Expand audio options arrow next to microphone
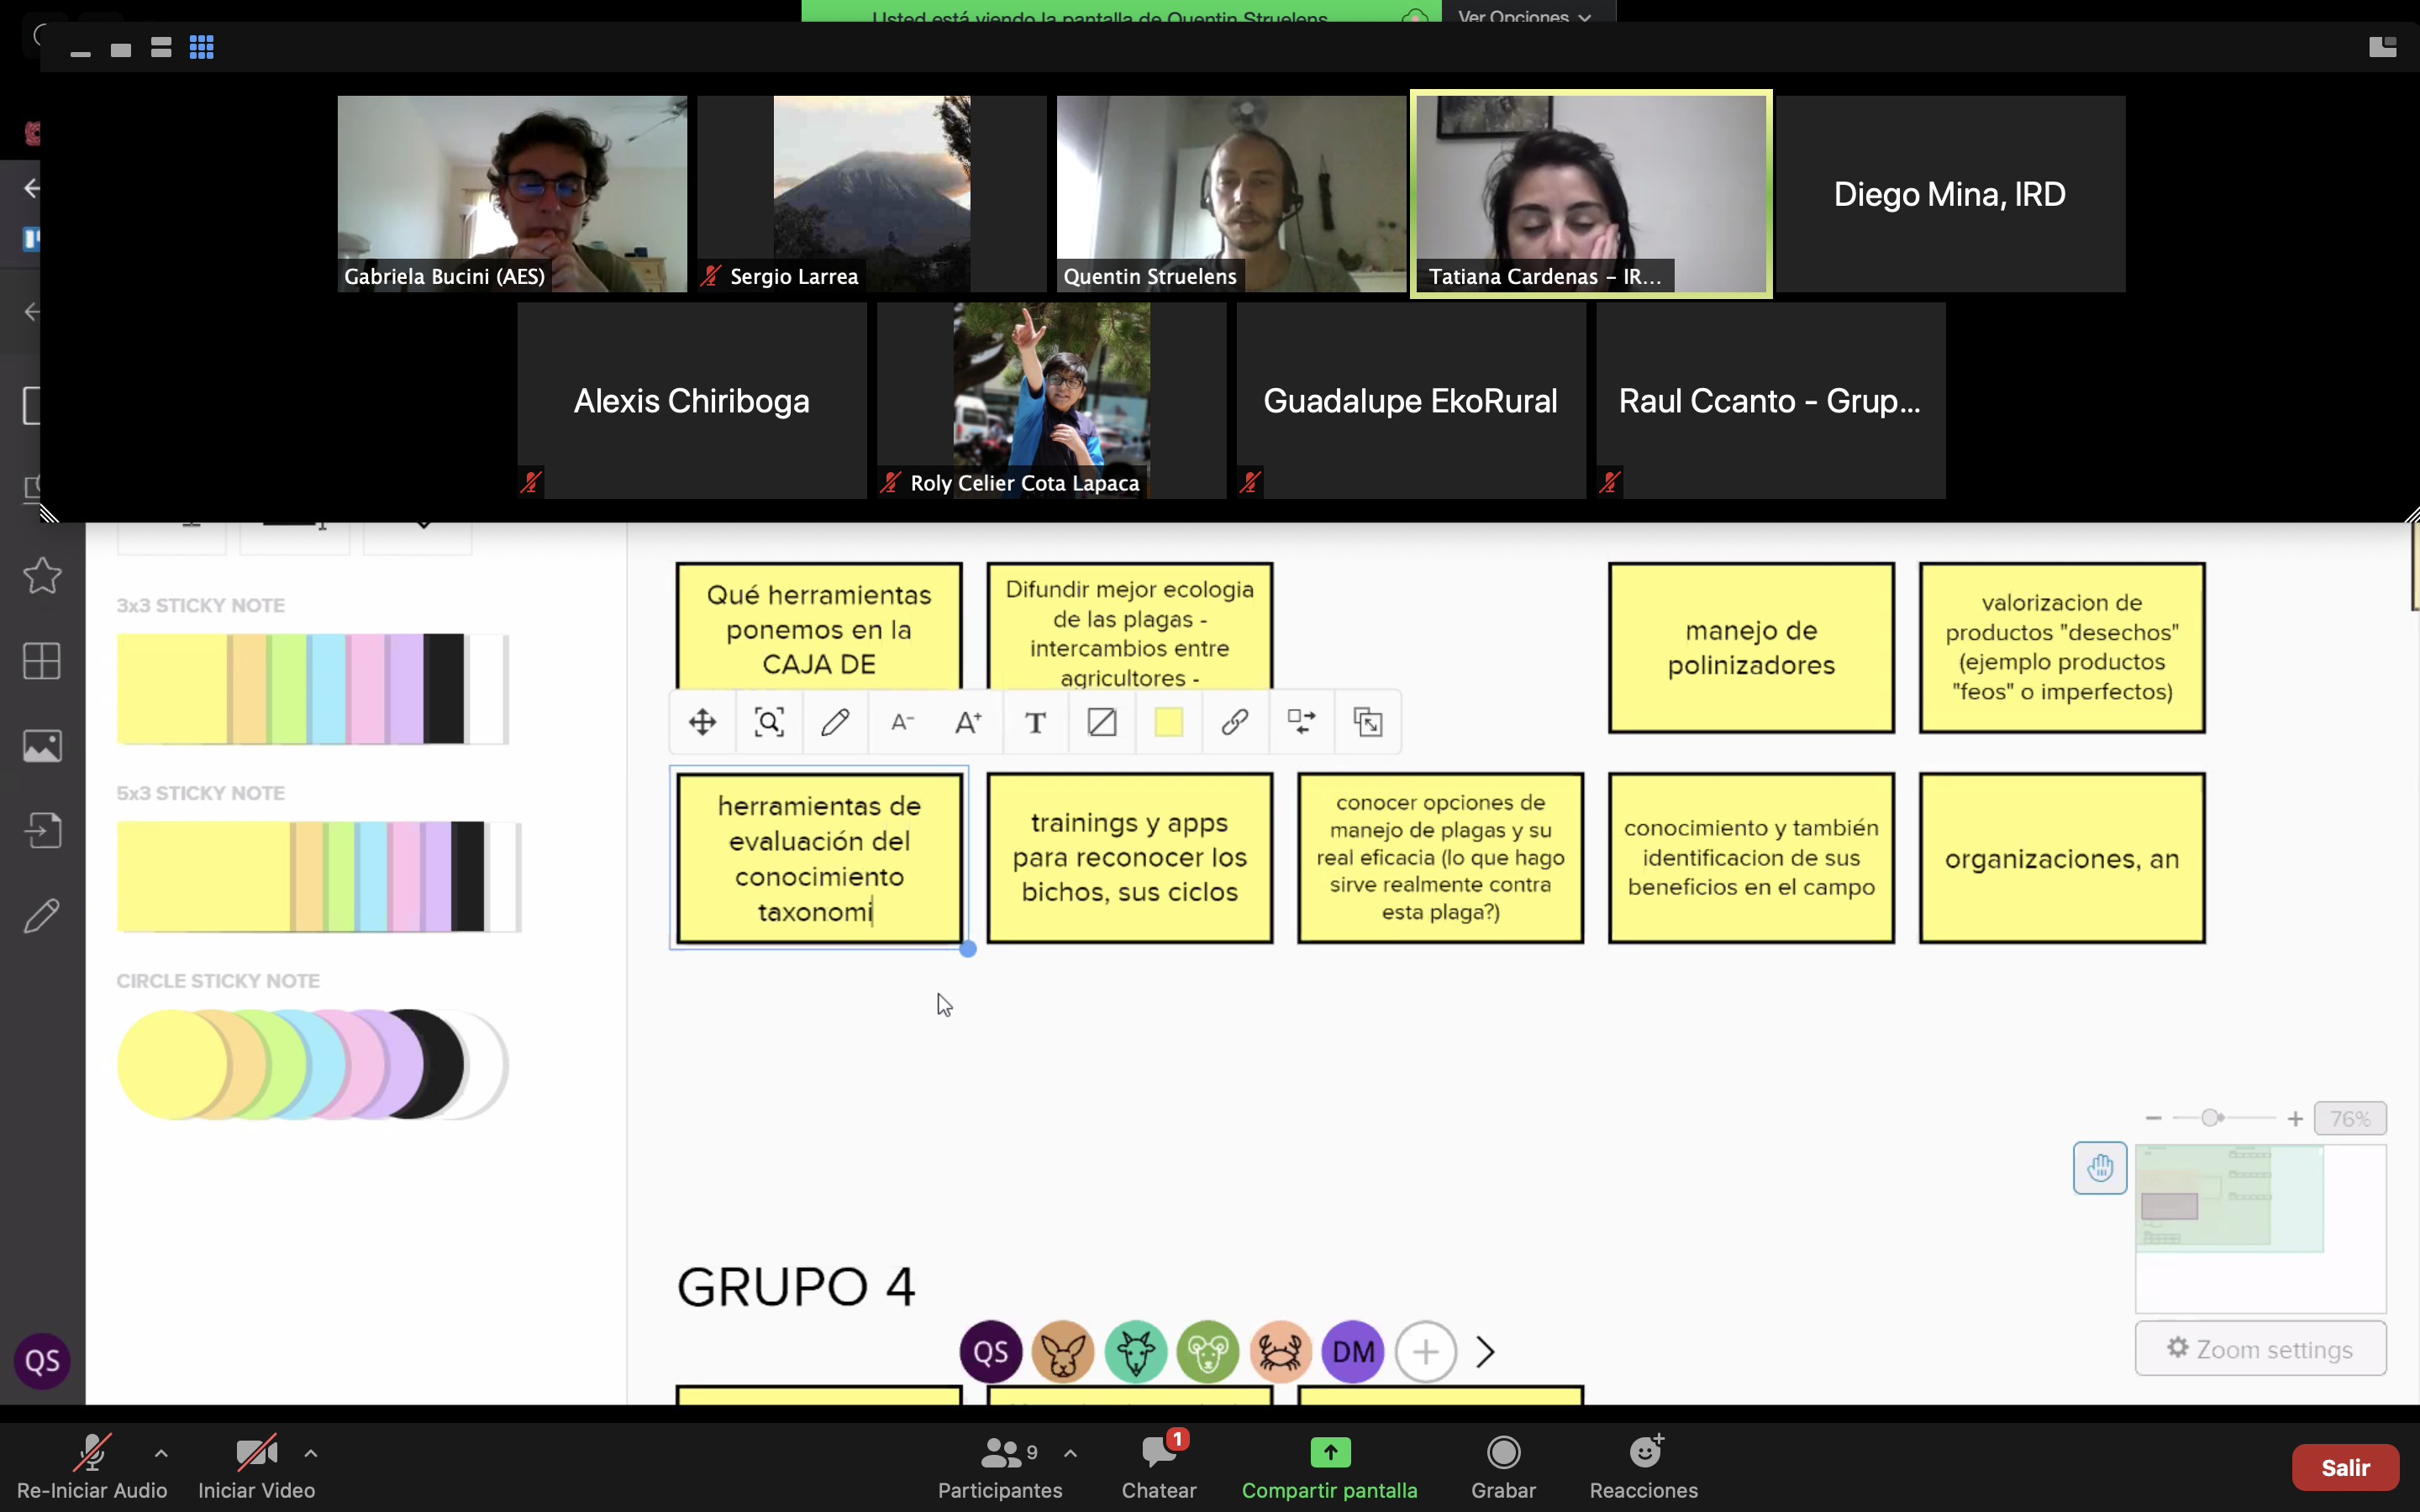Viewport: 2420px width, 1512px height. point(161,1453)
